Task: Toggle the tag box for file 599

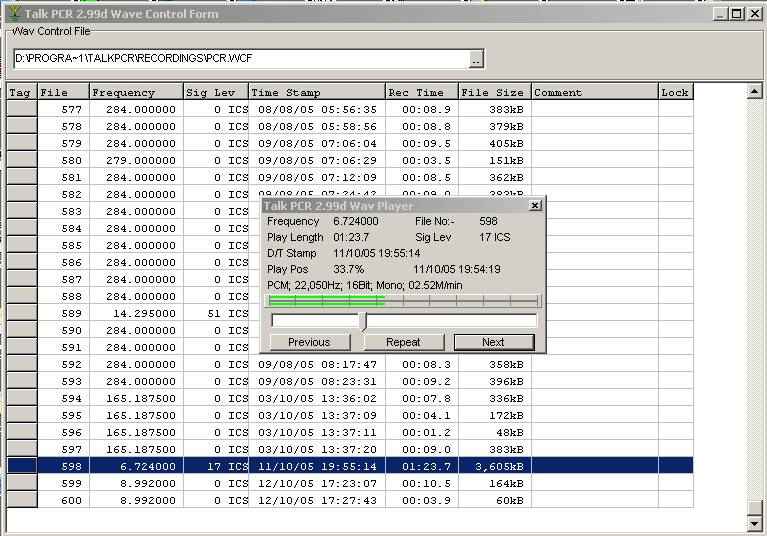Action: click(22, 483)
